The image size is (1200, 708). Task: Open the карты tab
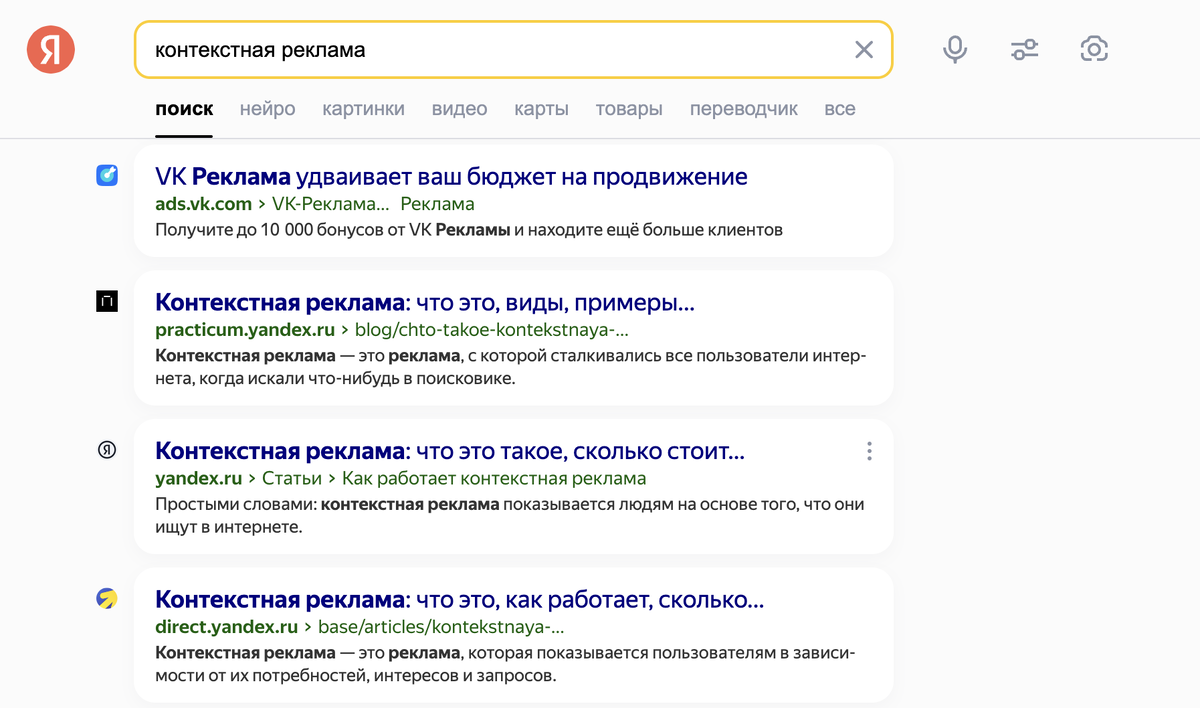[x=541, y=109]
